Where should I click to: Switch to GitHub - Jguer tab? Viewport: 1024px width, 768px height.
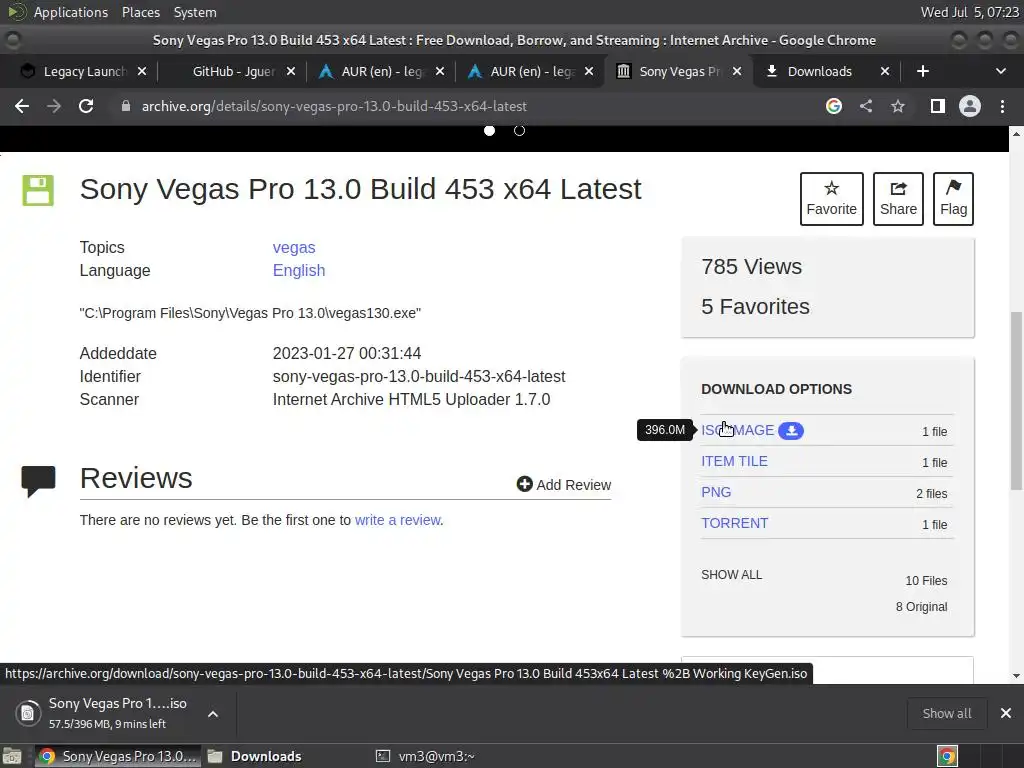point(232,71)
